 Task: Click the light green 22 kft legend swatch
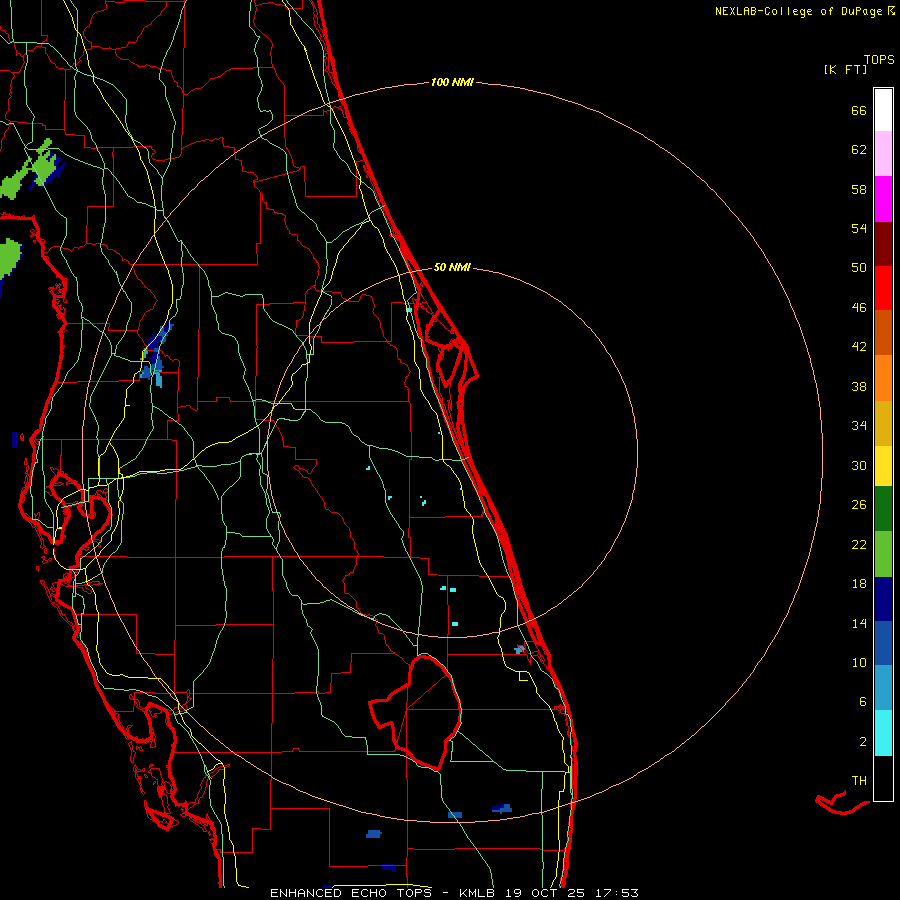(x=883, y=554)
